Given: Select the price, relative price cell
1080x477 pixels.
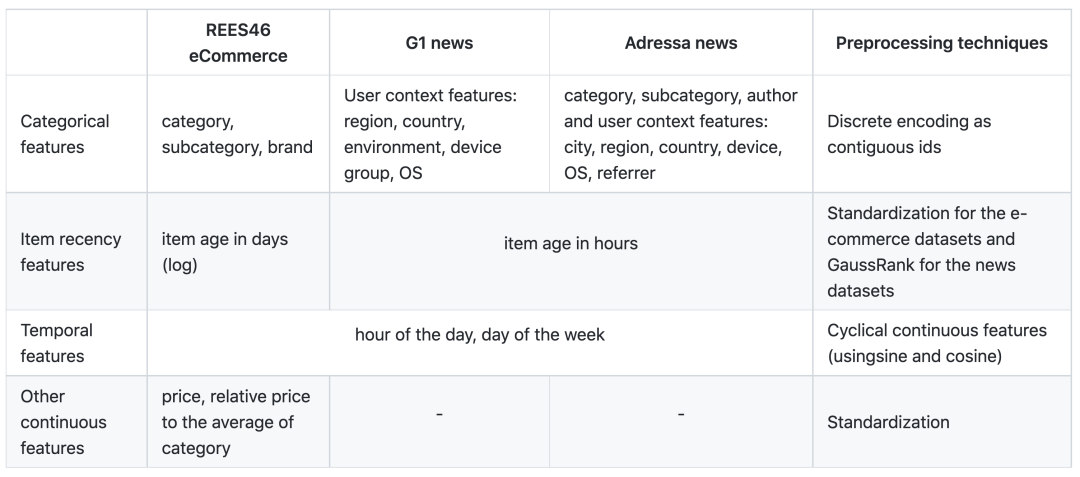Looking at the screenshot, I should tap(237, 421).
